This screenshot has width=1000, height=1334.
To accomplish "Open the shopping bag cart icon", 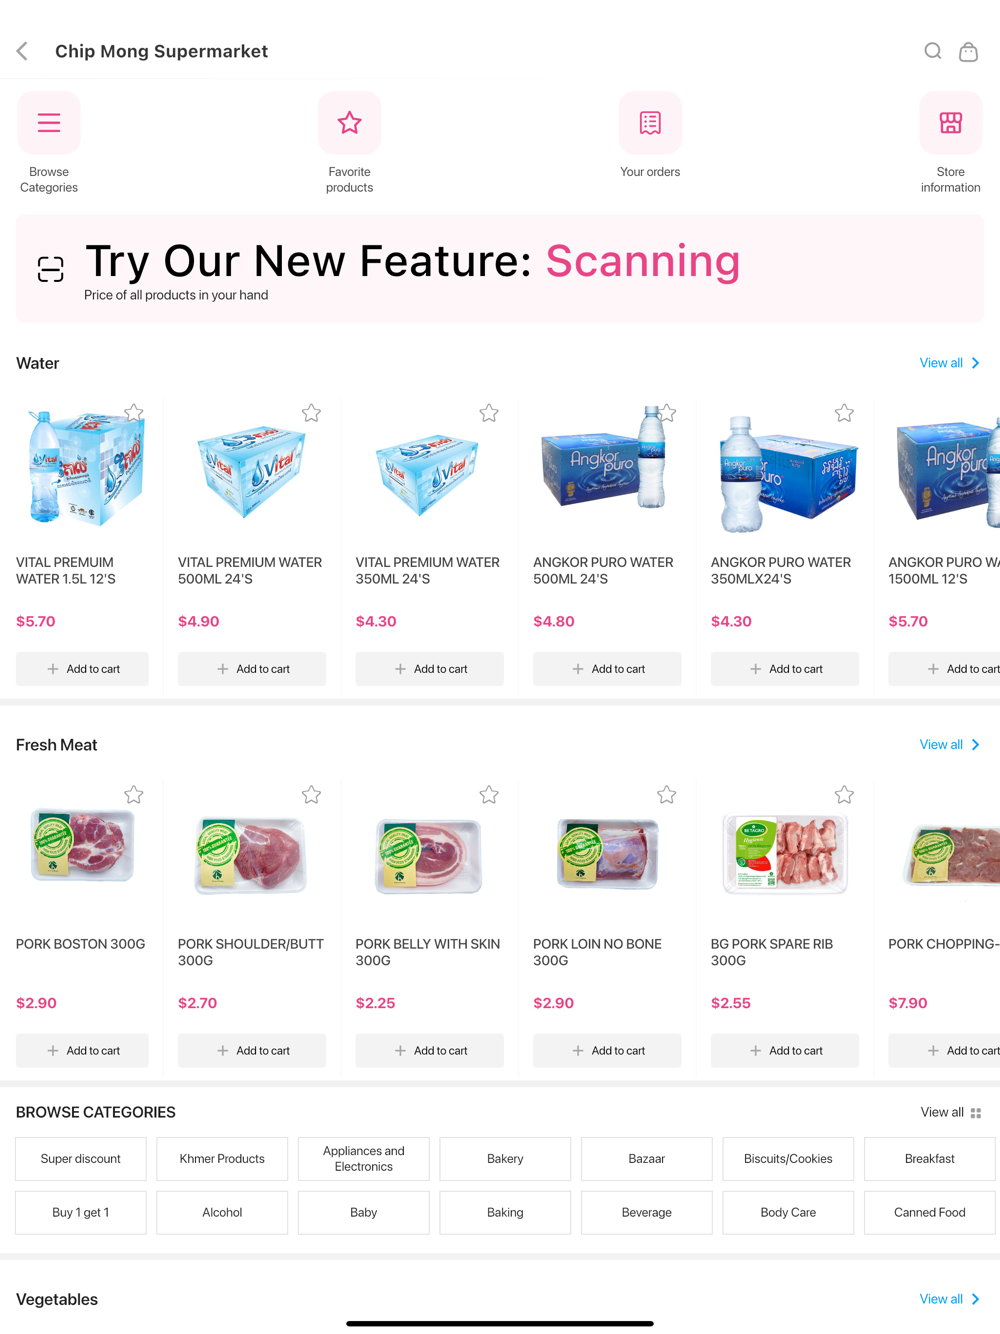I will (968, 51).
